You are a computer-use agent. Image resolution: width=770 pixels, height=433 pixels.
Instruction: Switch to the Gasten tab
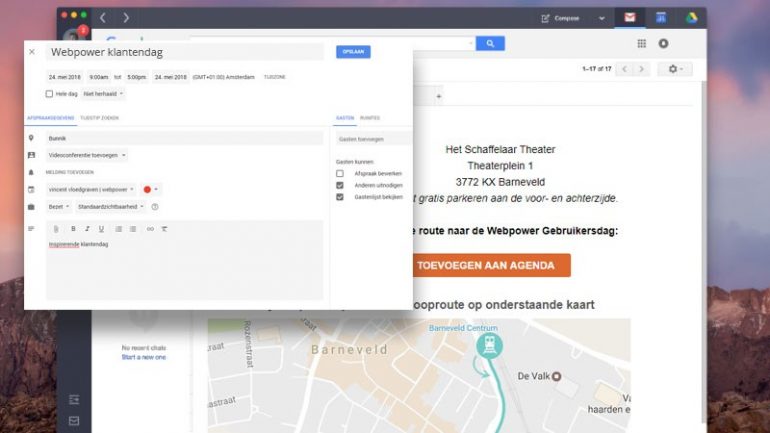[345, 118]
